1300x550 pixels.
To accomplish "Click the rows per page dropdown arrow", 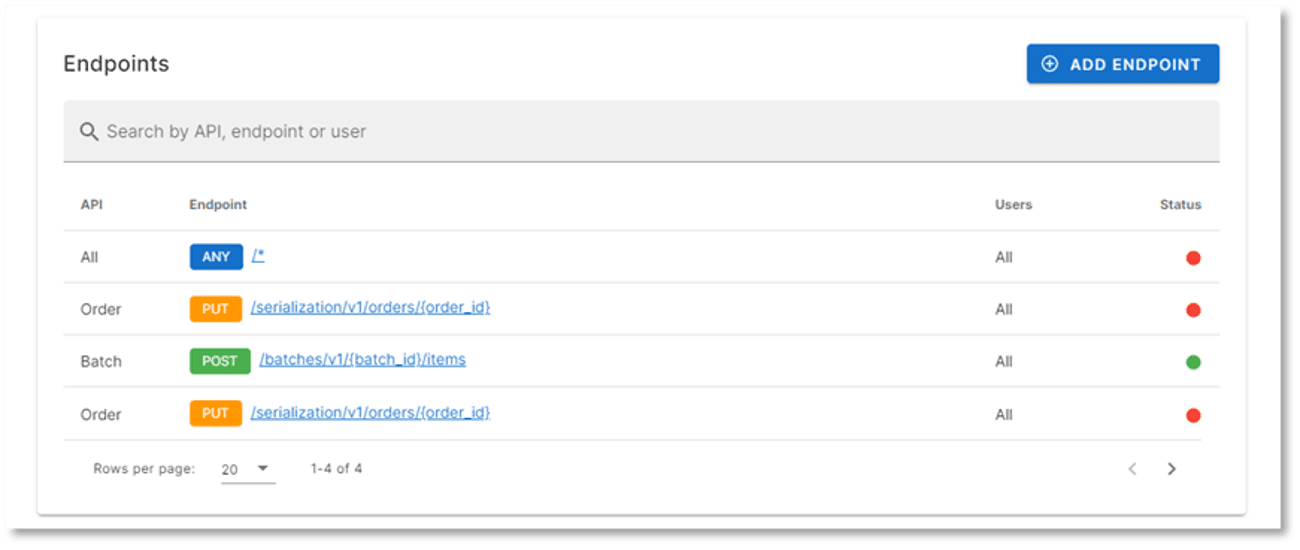I will click(263, 468).
